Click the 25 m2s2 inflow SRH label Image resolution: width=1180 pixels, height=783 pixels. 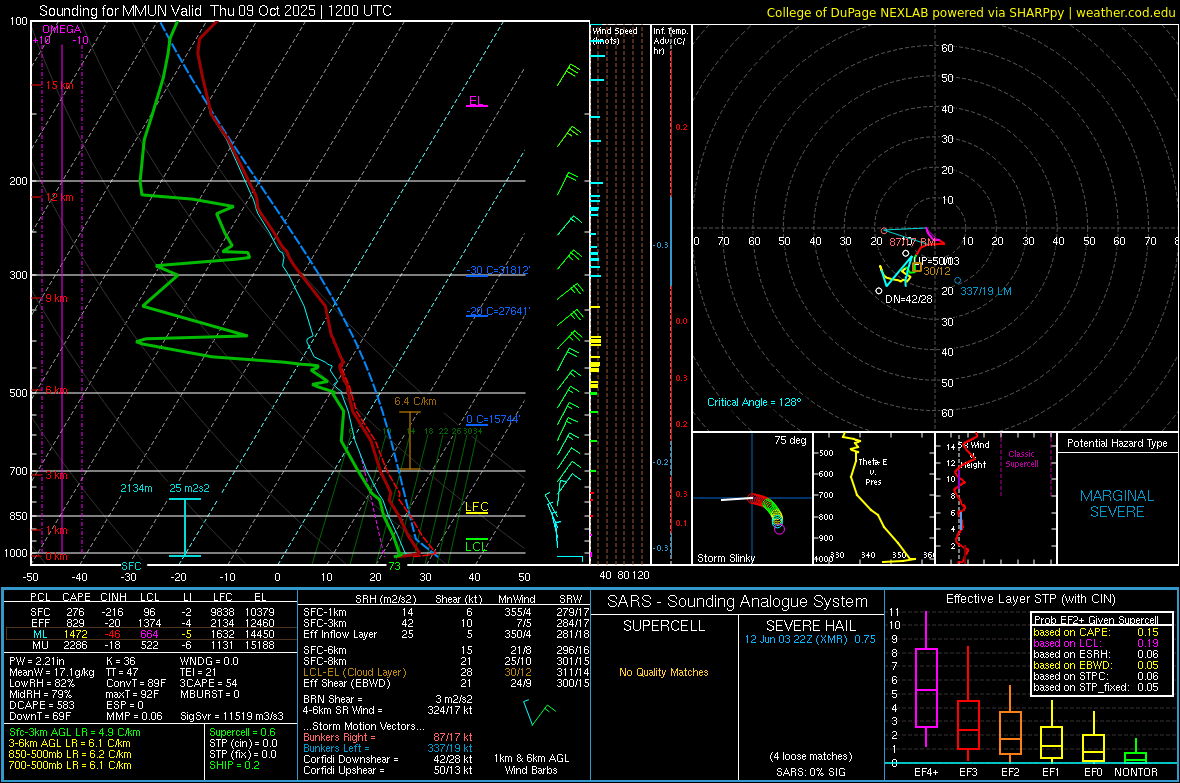pyautogui.click(x=190, y=488)
